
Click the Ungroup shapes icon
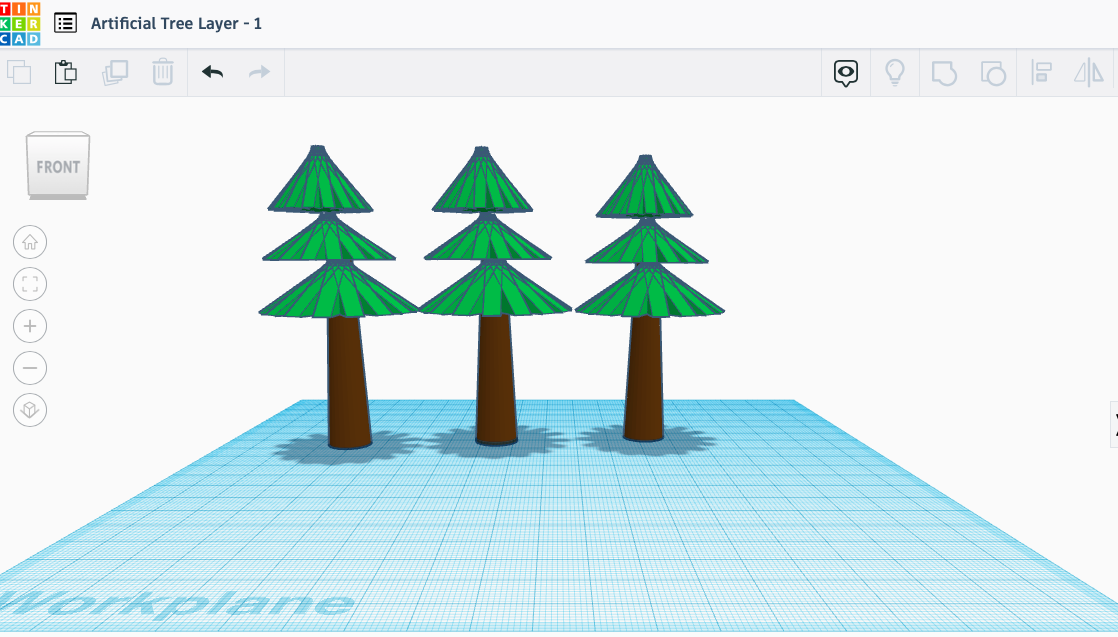point(993,73)
